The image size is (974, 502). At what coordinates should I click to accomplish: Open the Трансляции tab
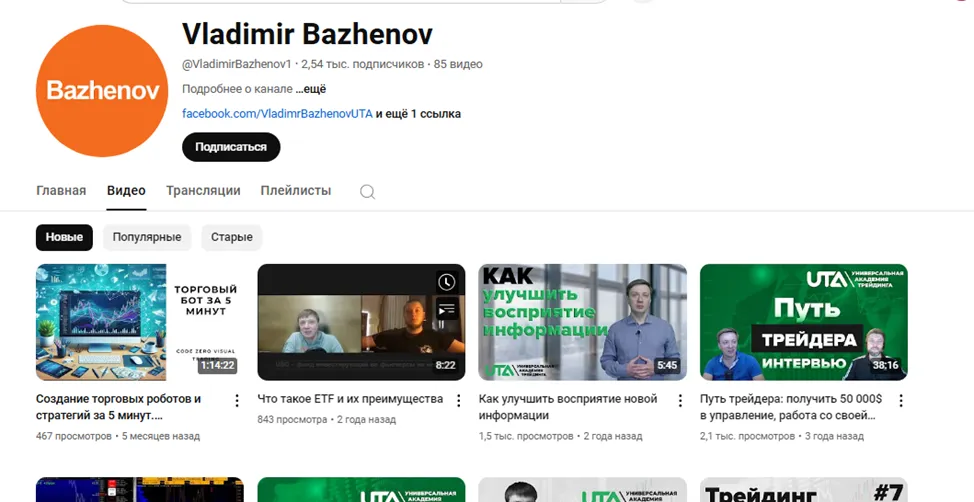pyautogui.click(x=203, y=191)
